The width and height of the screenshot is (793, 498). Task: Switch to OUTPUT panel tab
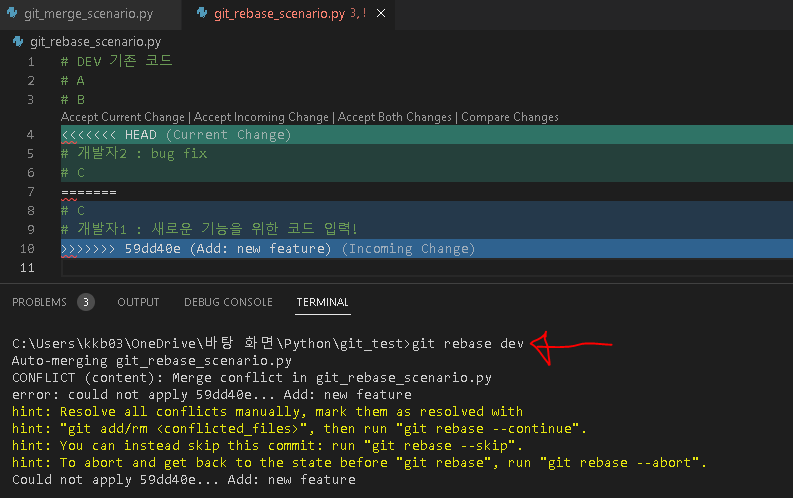click(x=138, y=302)
